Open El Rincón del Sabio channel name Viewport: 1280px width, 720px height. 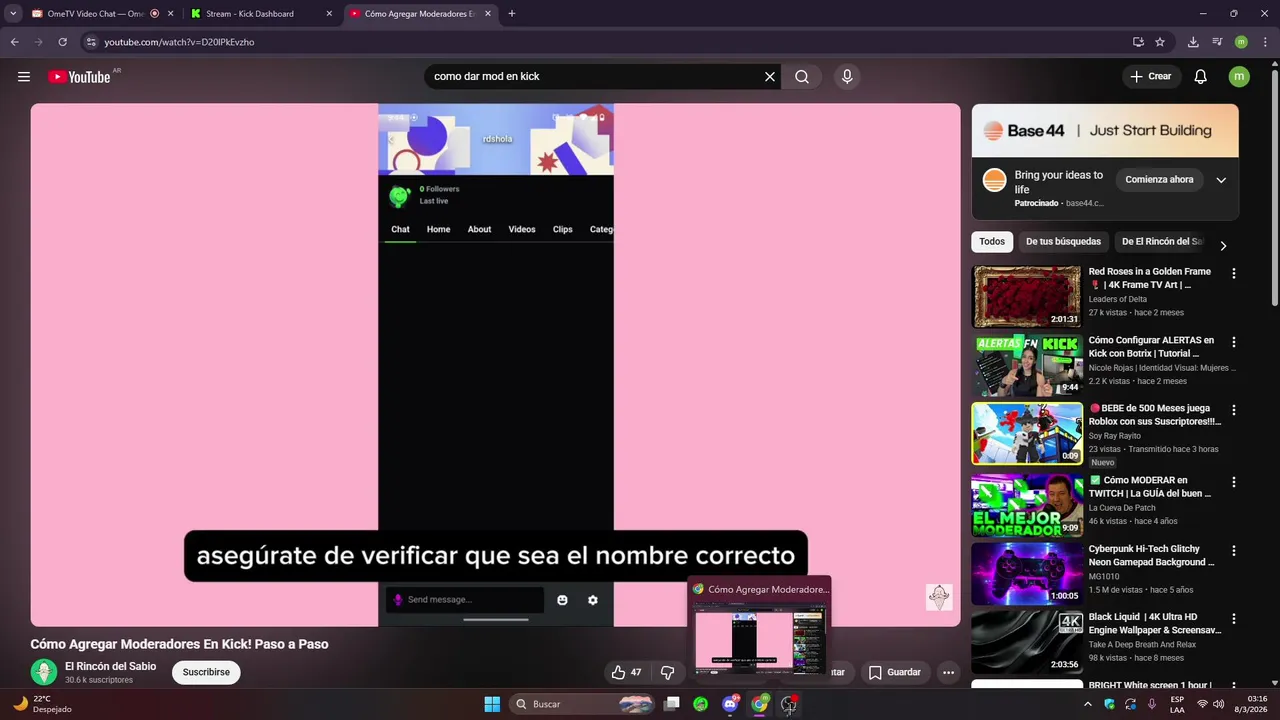click(x=110, y=666)
